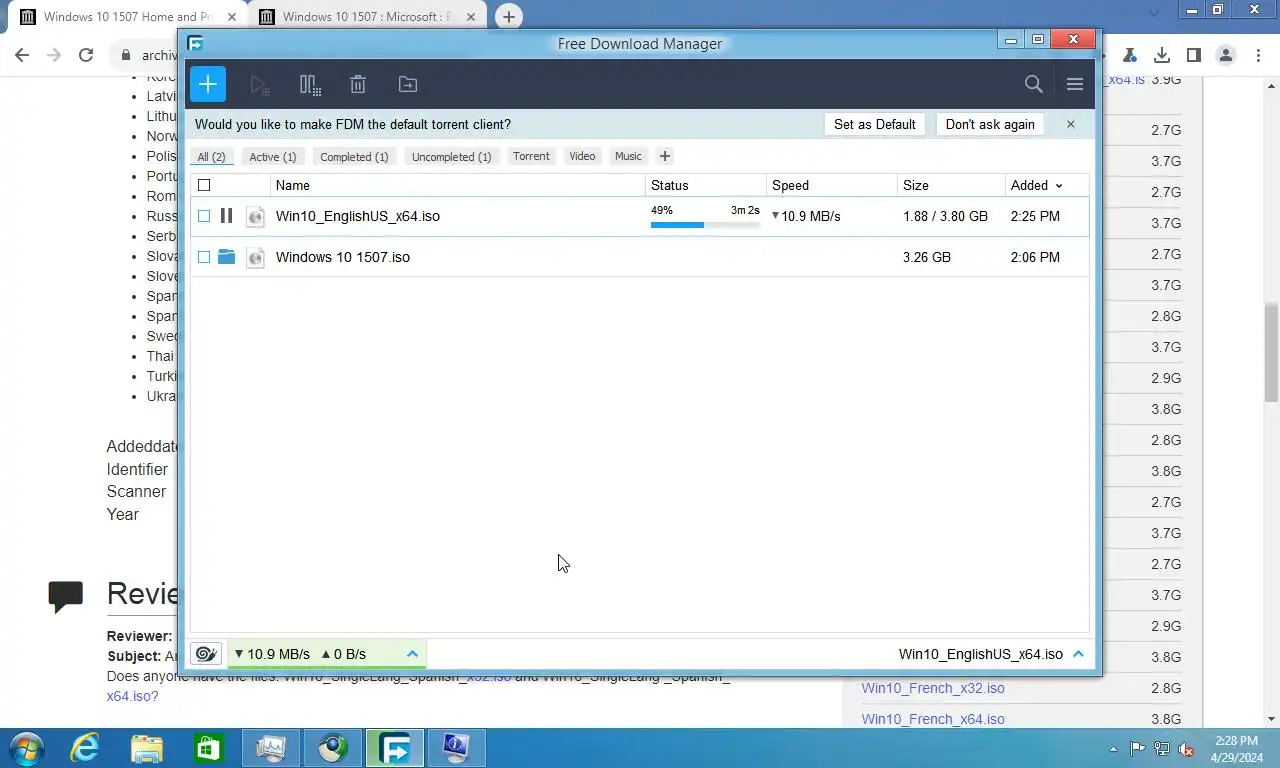The width and height of the screenshot is (1280, 768).
Task: Select the Win10_EnglishUS_x64.iso file name
Action: click(x=358, y=216)
